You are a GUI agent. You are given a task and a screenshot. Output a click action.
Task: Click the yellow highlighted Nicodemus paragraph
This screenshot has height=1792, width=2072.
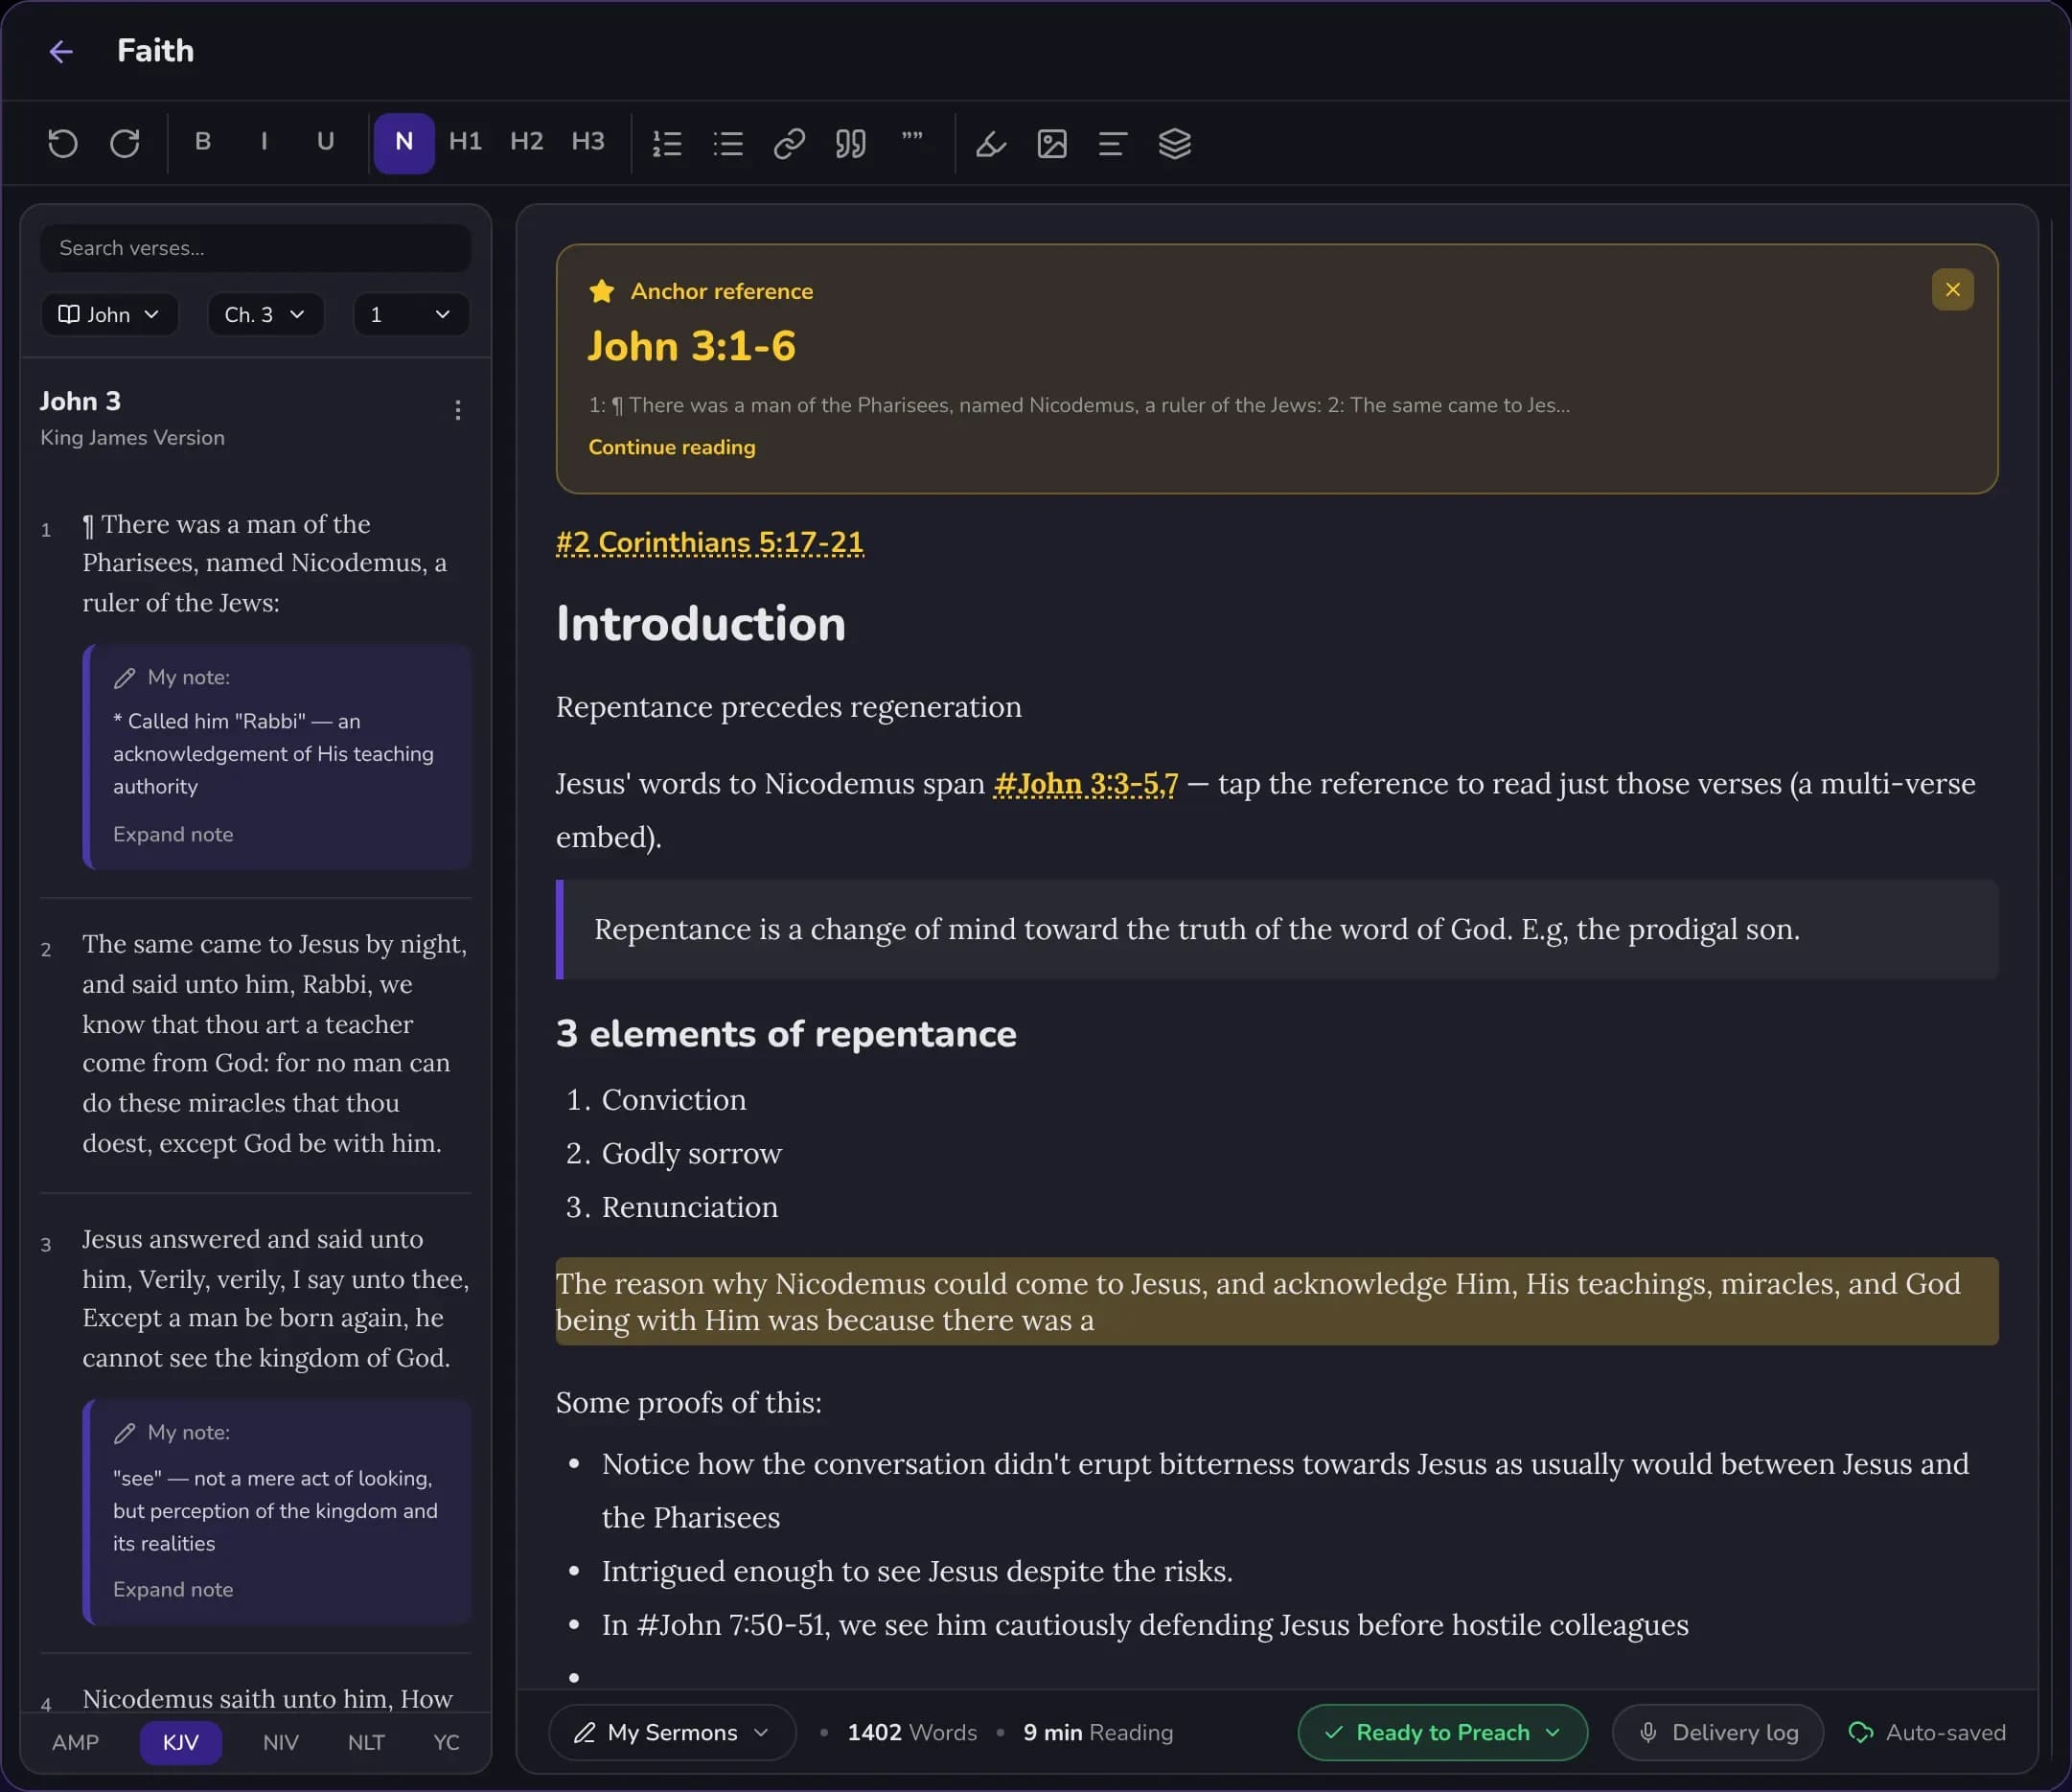pos(1277,1301)
